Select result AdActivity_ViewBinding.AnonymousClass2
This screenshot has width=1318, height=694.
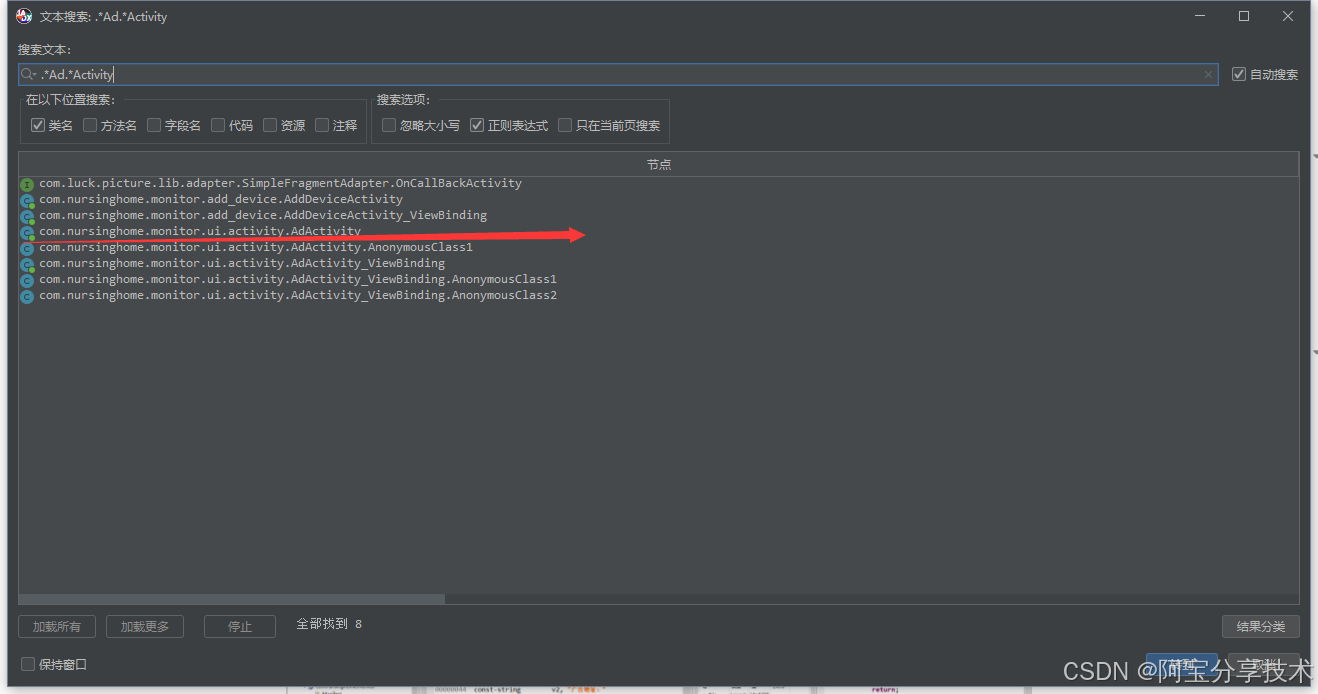(298, 296)
